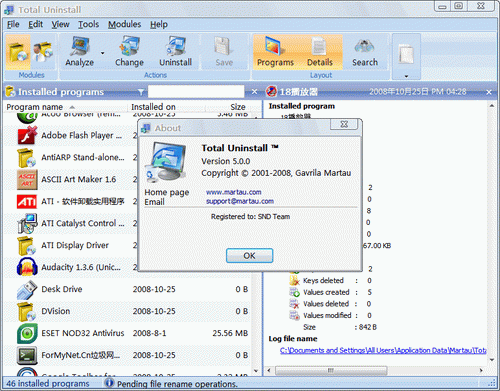
Task: Select the DVision program icon
Action: [27, 311]
